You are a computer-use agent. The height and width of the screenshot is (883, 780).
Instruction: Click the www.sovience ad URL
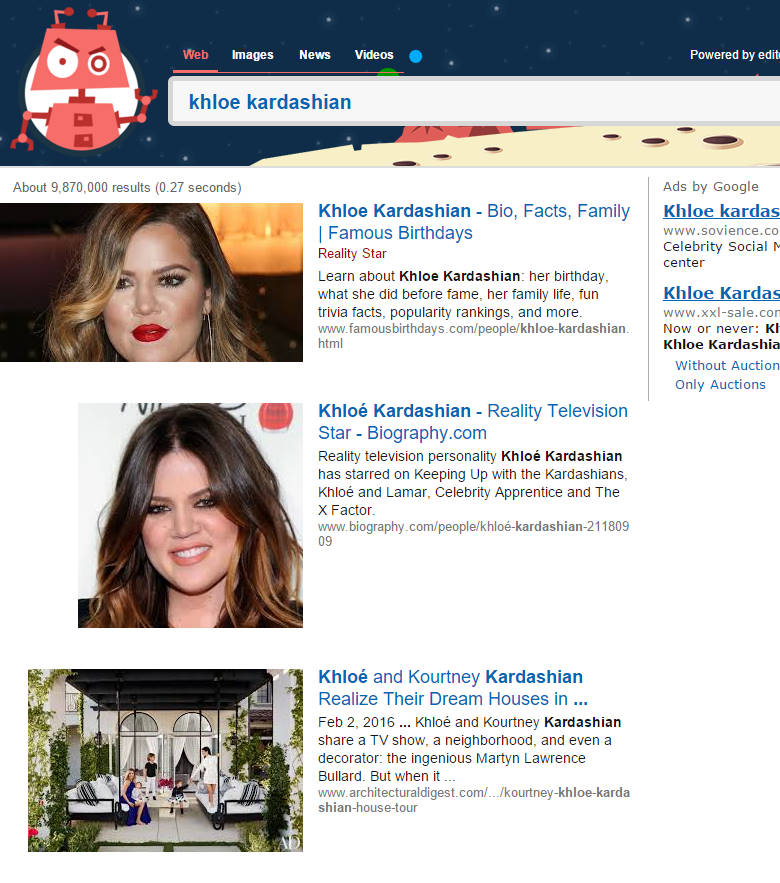point(721,230)
